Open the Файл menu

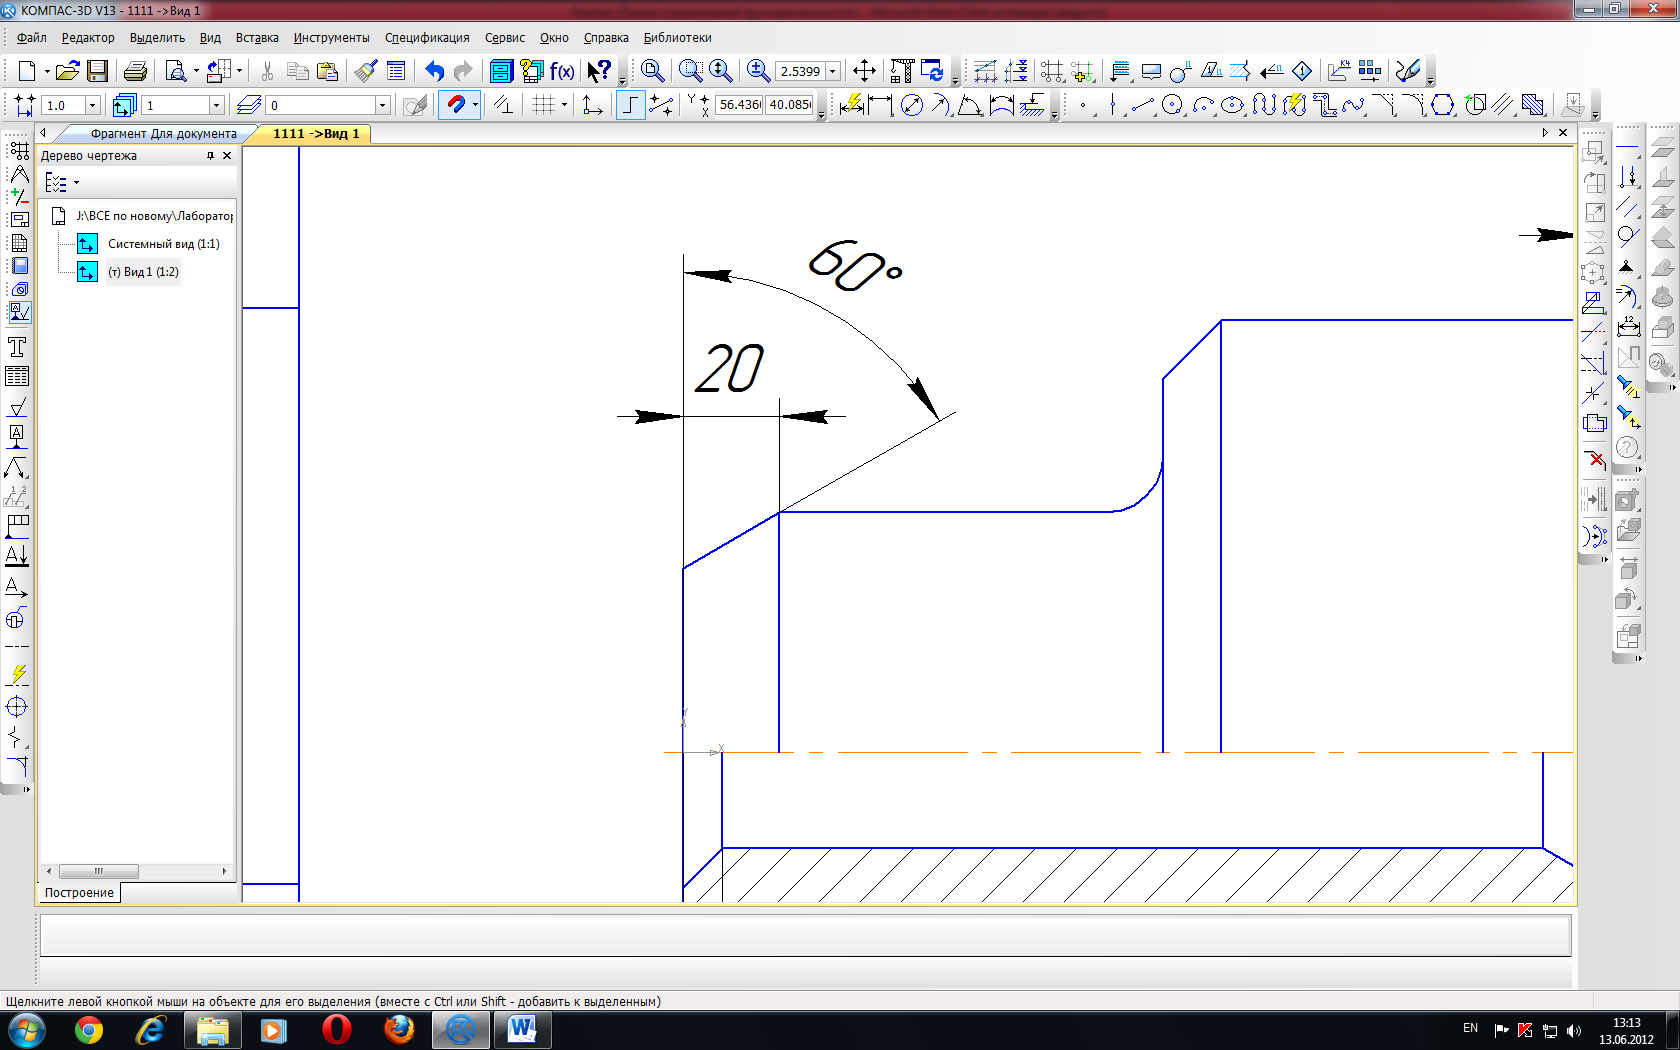tap(32, 38)
